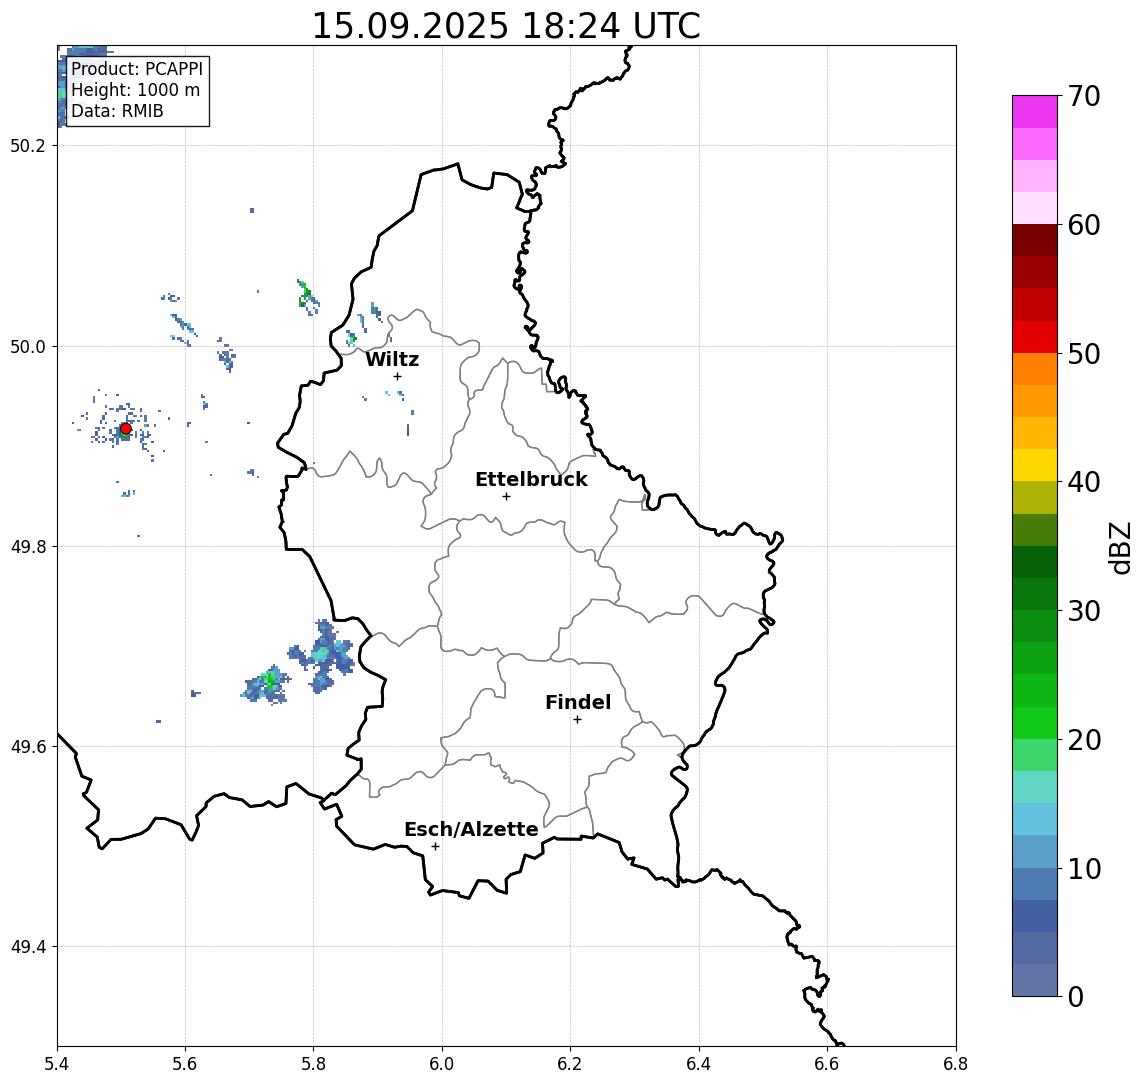Click the magenta top colorbar segment
Viewport: 1145px width, 1084px height.
pyautogui.click(x=1035, y=112)
